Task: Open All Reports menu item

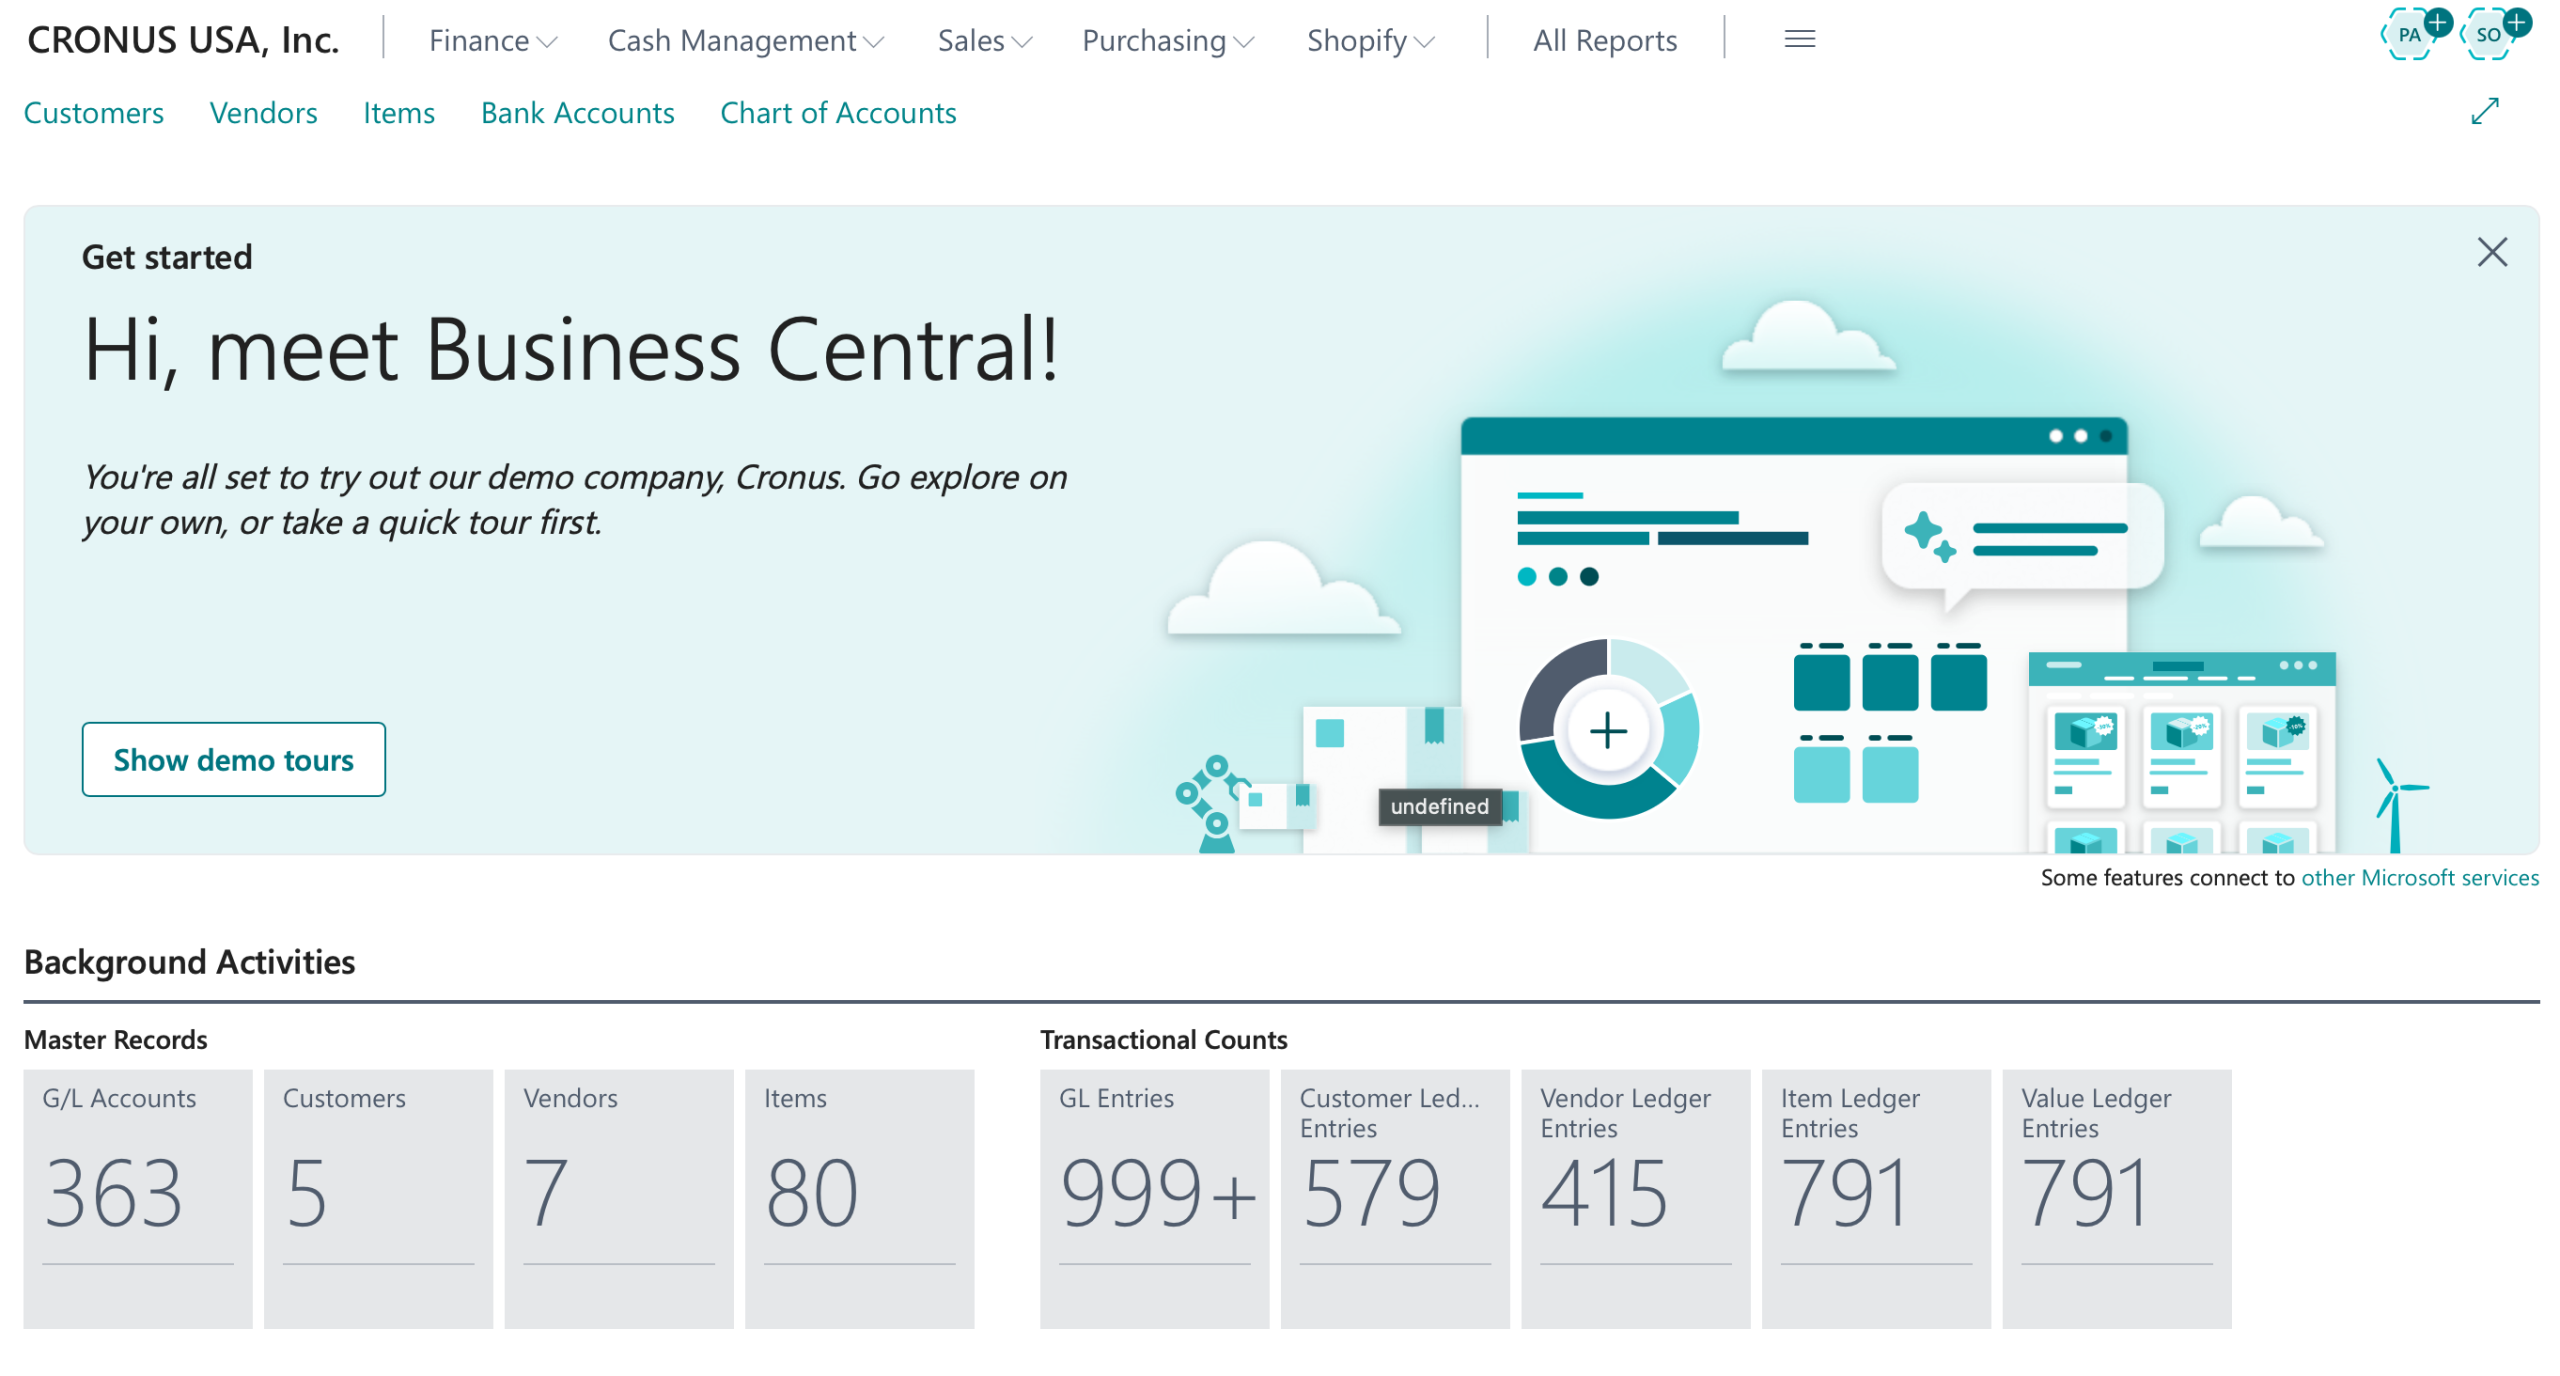Action: 1604,41
